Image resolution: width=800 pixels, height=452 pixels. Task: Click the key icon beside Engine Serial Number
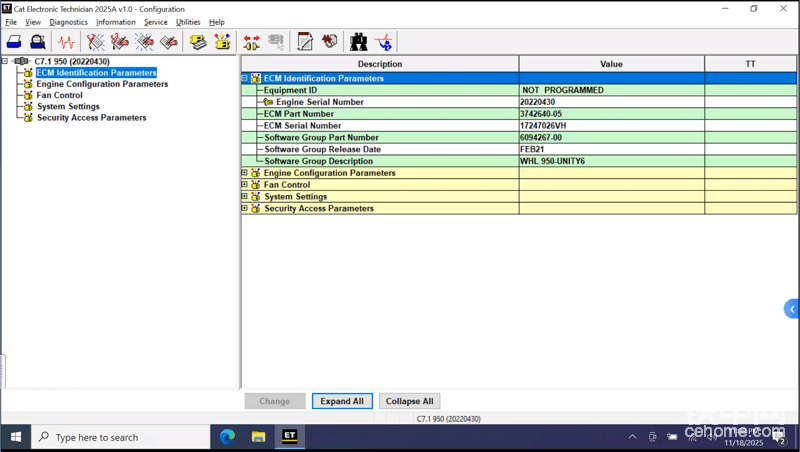(x=268, y=102)
